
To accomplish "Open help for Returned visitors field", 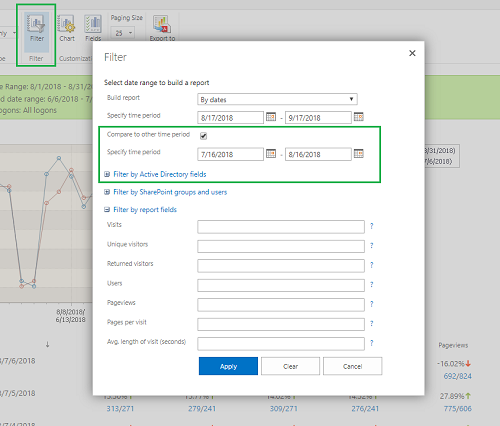I will [372, 265].
